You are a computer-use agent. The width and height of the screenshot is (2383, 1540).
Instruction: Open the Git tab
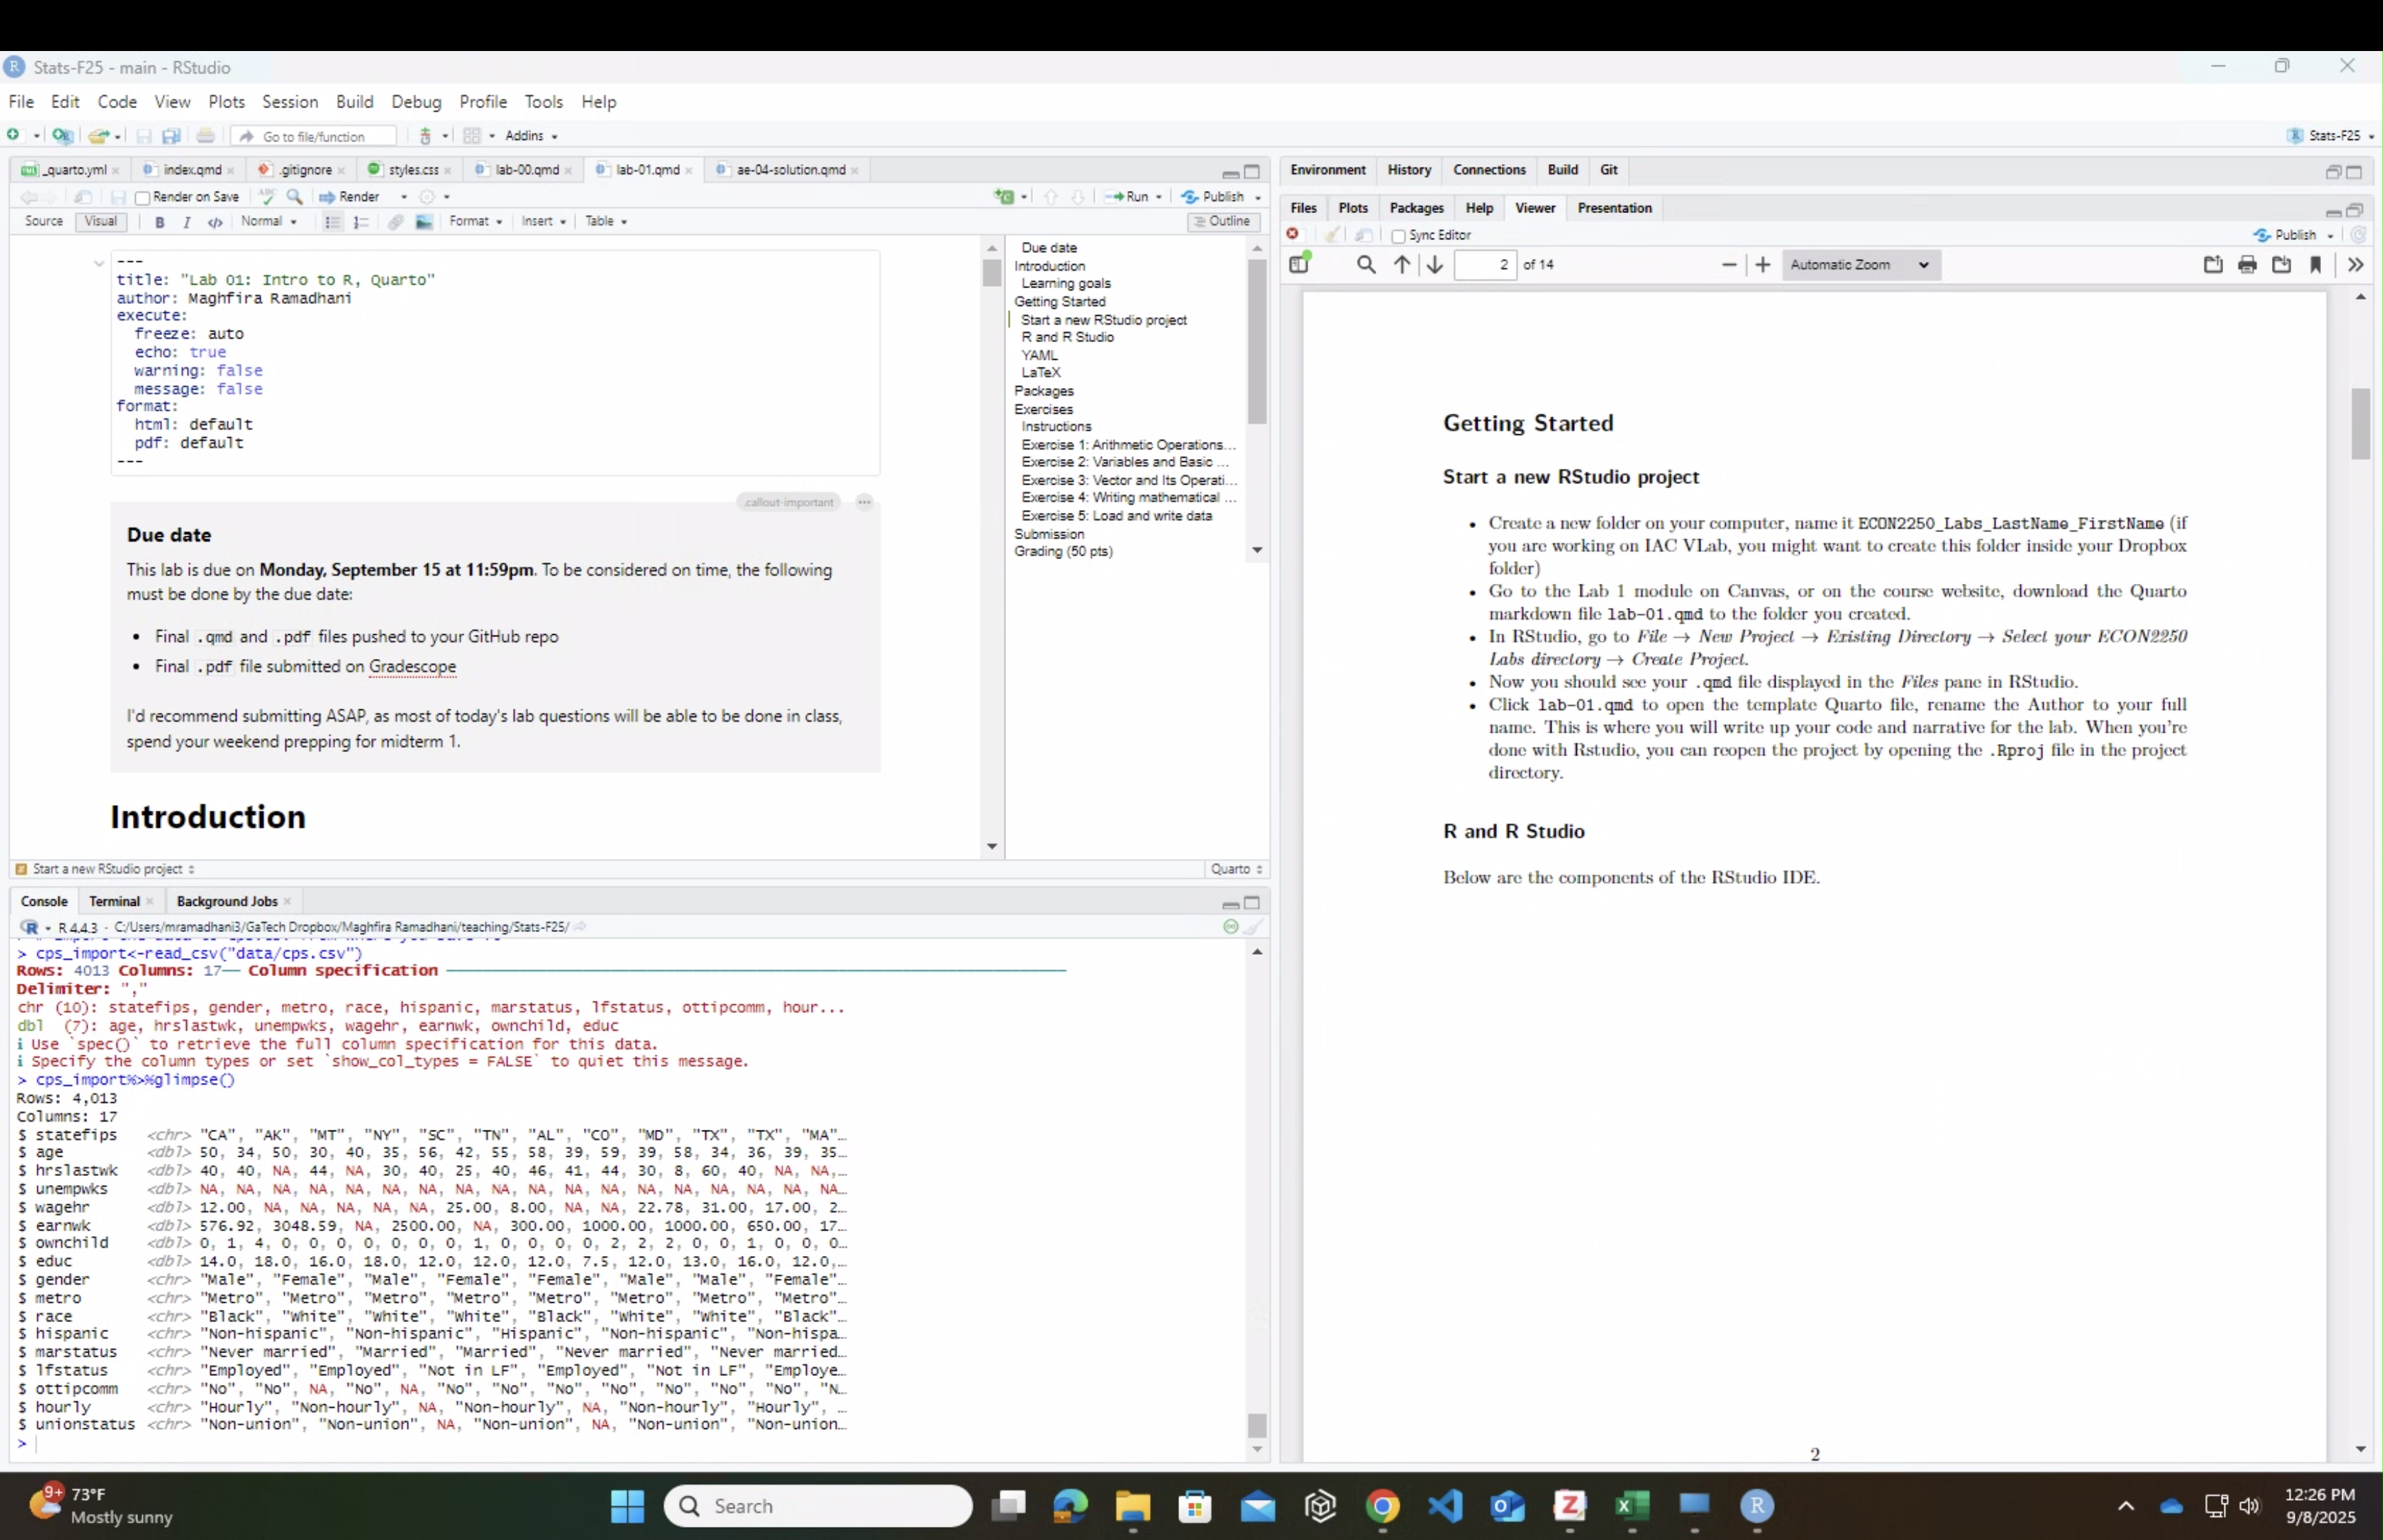pyautogui.click(x=1608, y=170)
